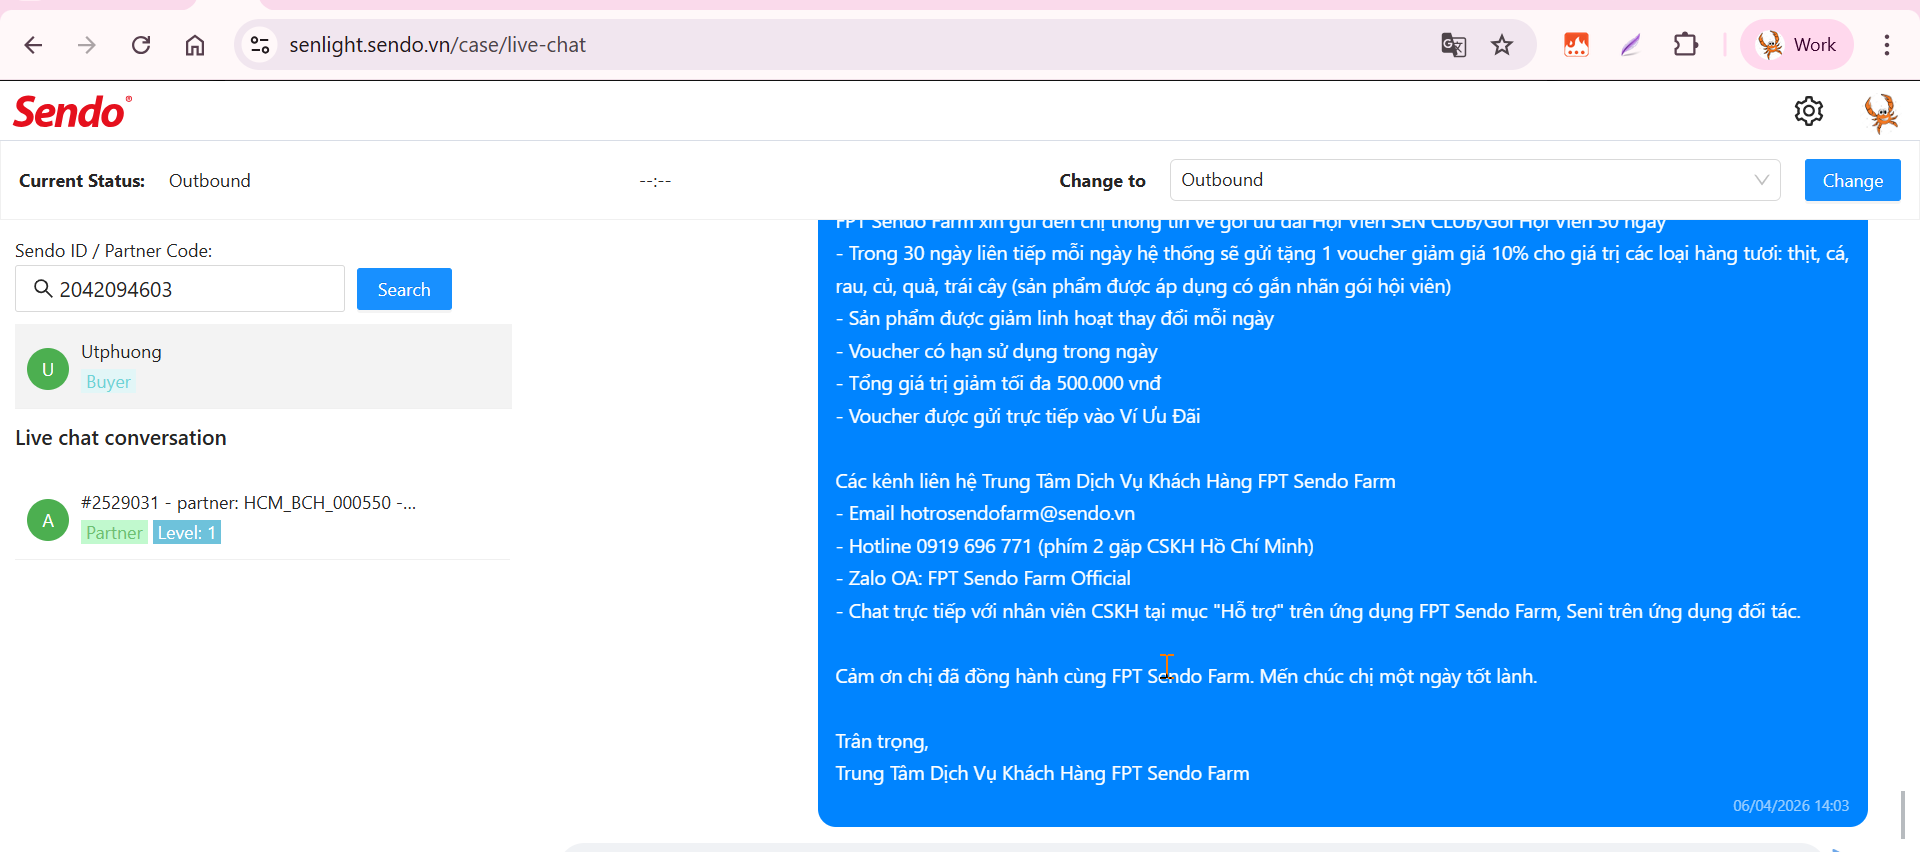1920x852 pixels.
Task: Click the address bar URL senlight.sendo.vn/case/live-chat
Action: coord(438,45)
